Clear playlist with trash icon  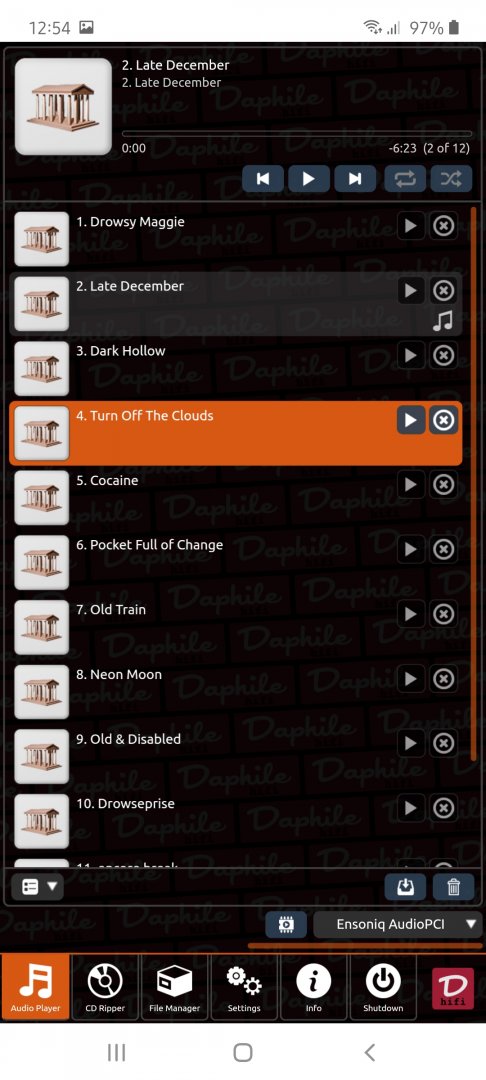click(453, 886)
